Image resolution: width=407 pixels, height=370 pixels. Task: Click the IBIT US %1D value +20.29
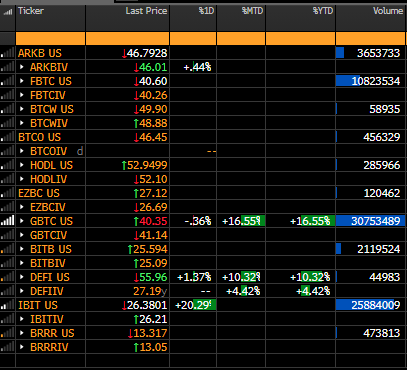tap(195, 305)
